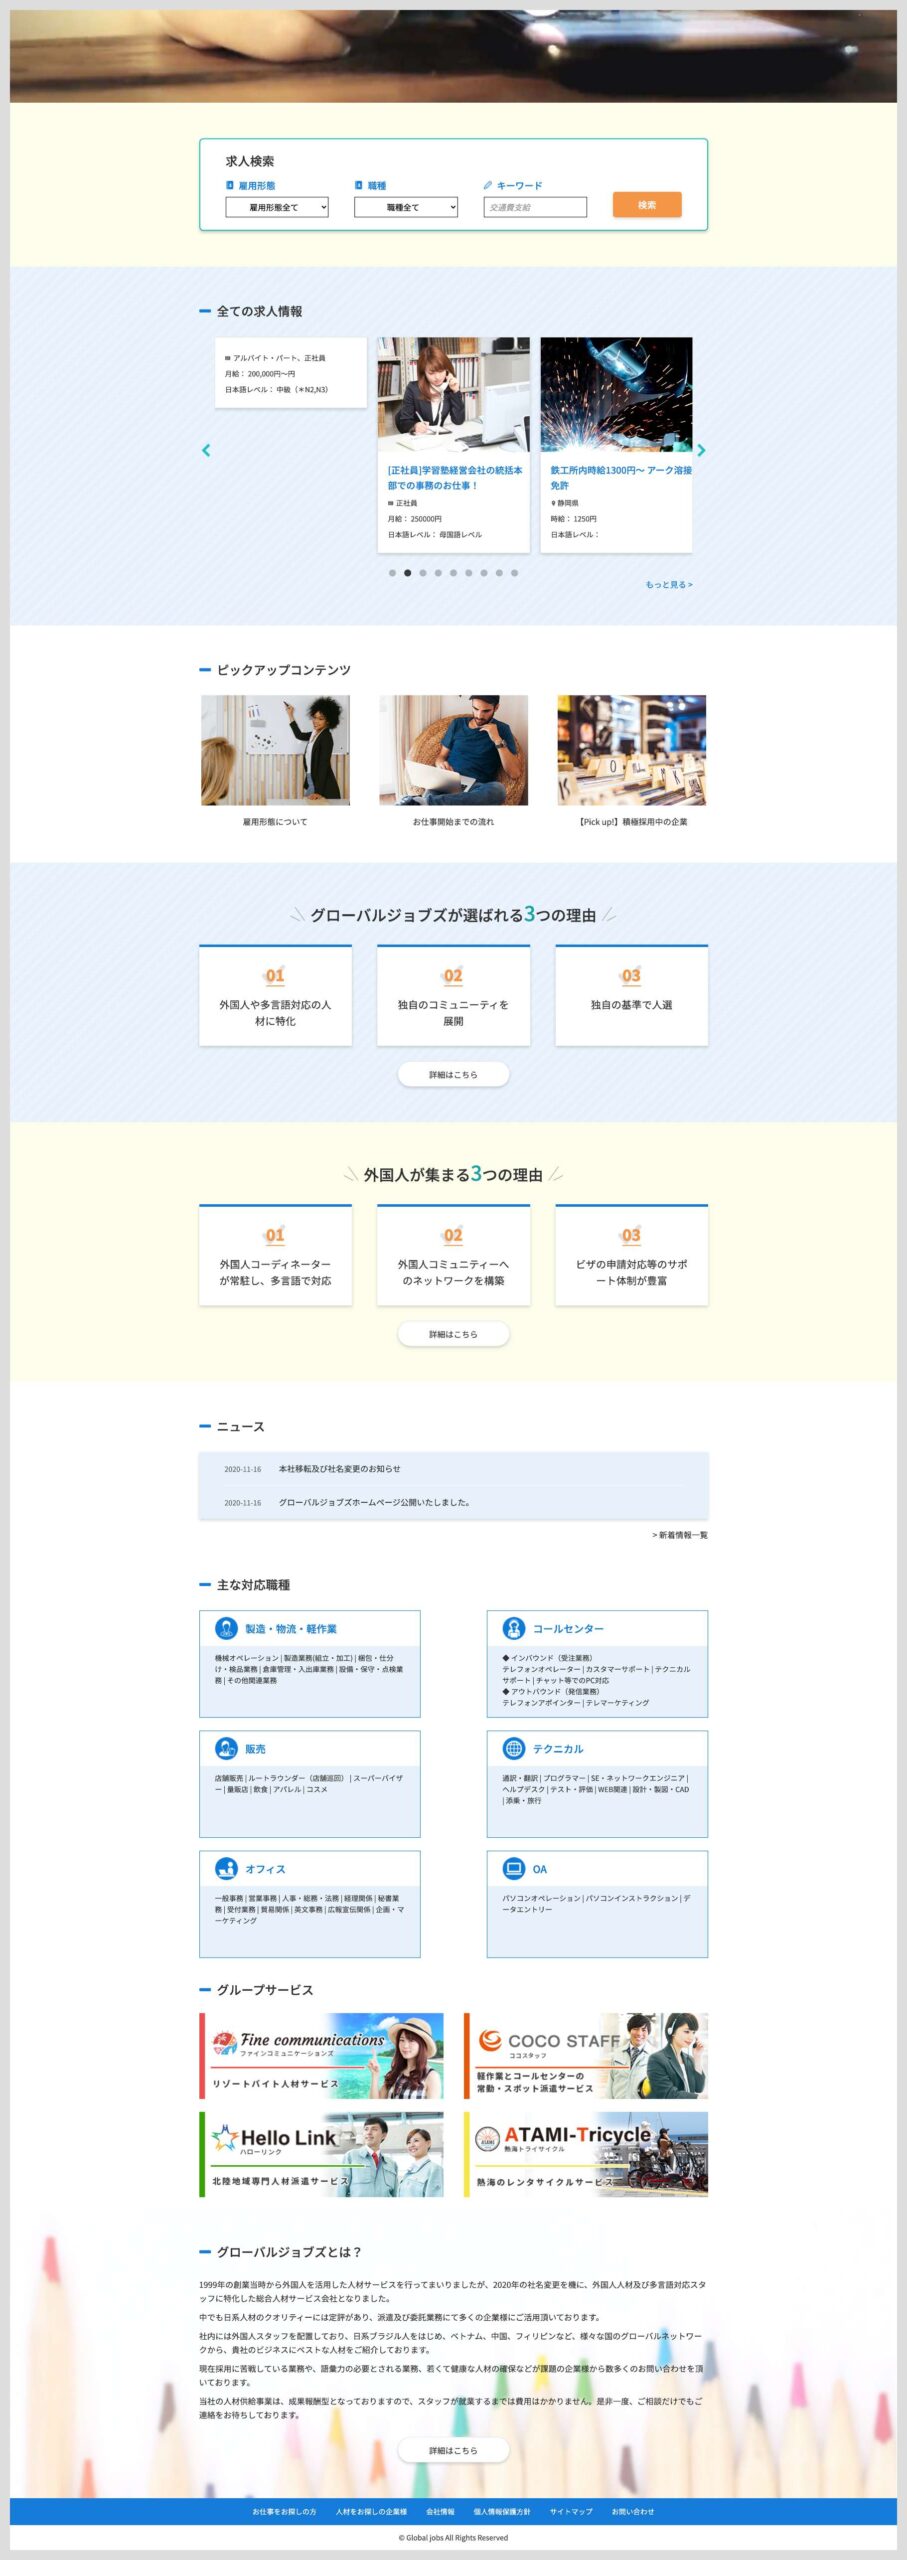Viewport: 907px width, 2560px height.
Task: Open the 販売 category heading
Action: click(x=255, y=1749)
